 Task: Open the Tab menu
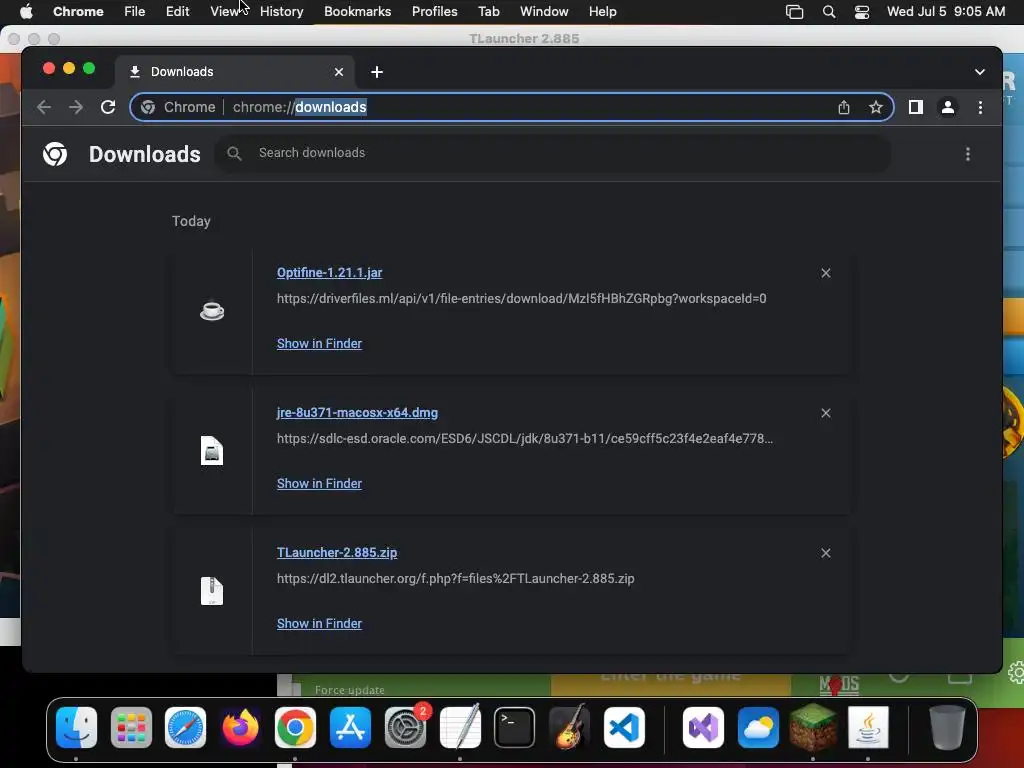[488, 12]
